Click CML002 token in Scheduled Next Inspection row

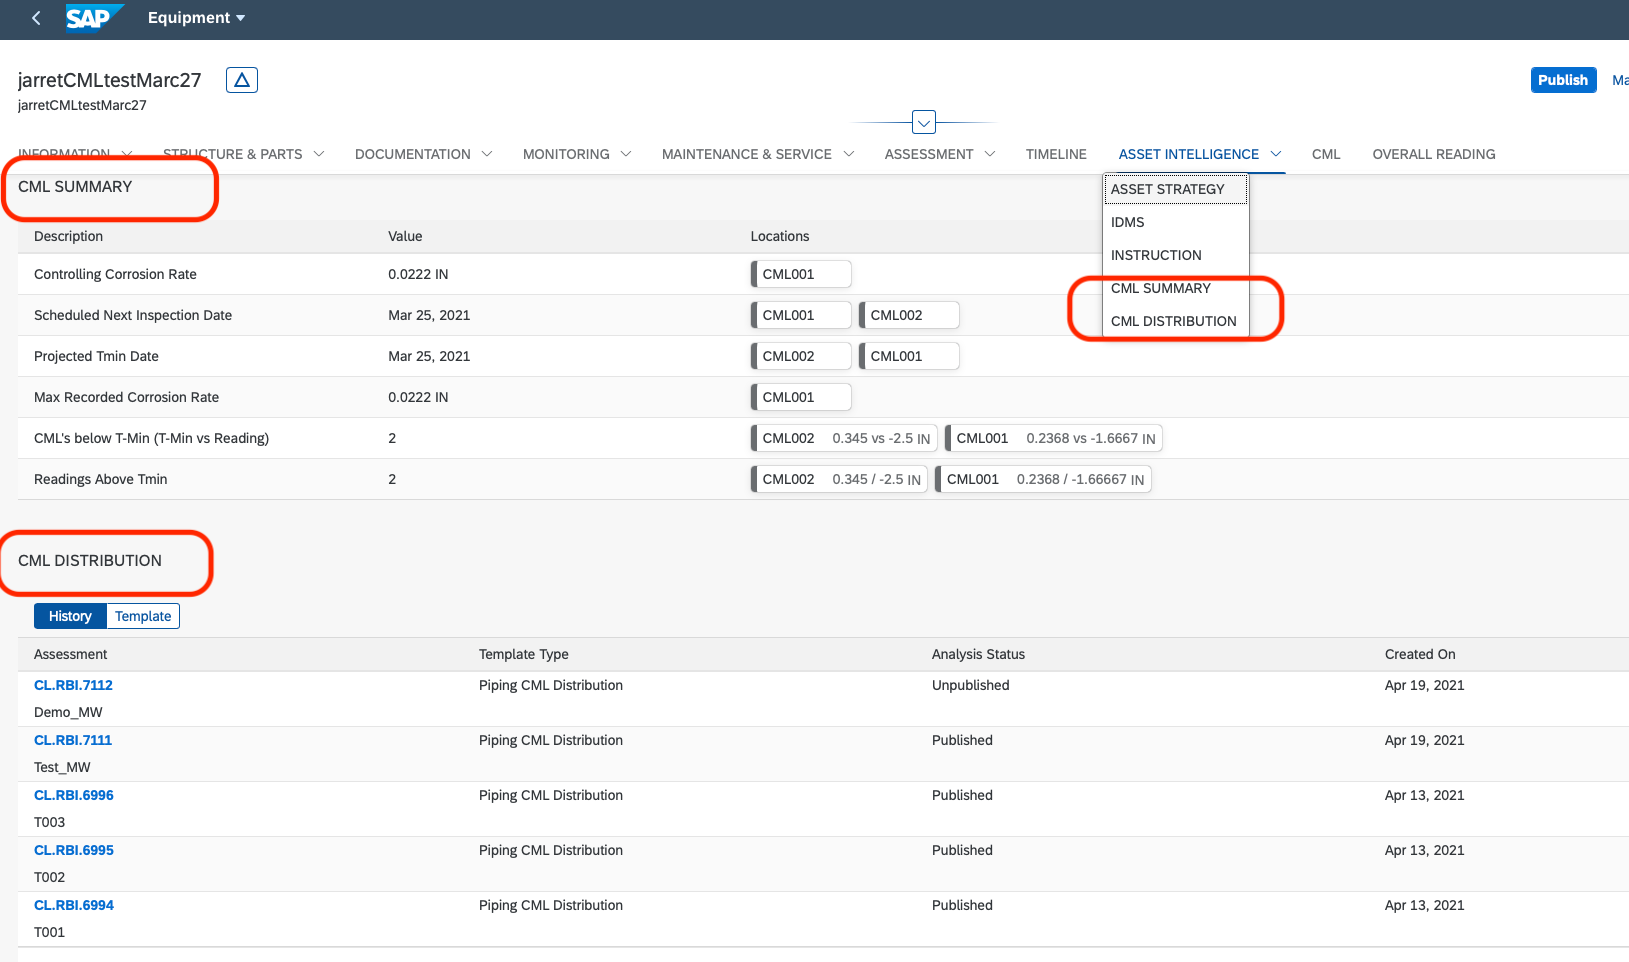(x=909, y=315)
